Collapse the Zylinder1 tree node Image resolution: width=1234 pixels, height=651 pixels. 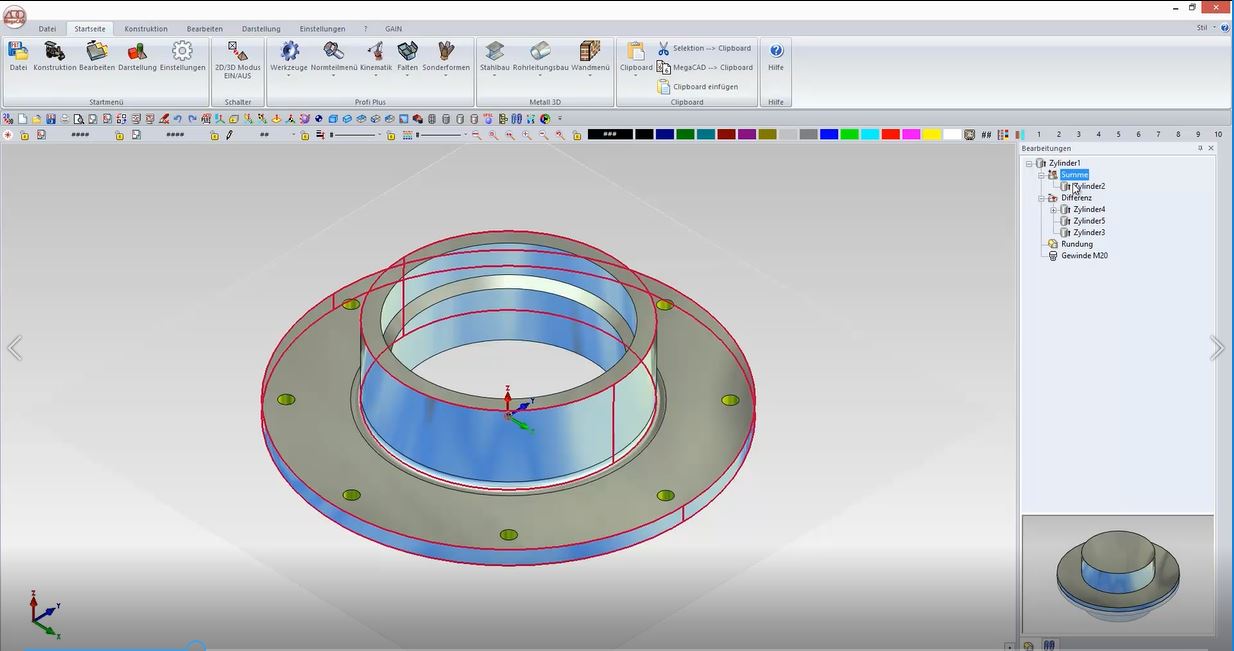[1029, 163]
